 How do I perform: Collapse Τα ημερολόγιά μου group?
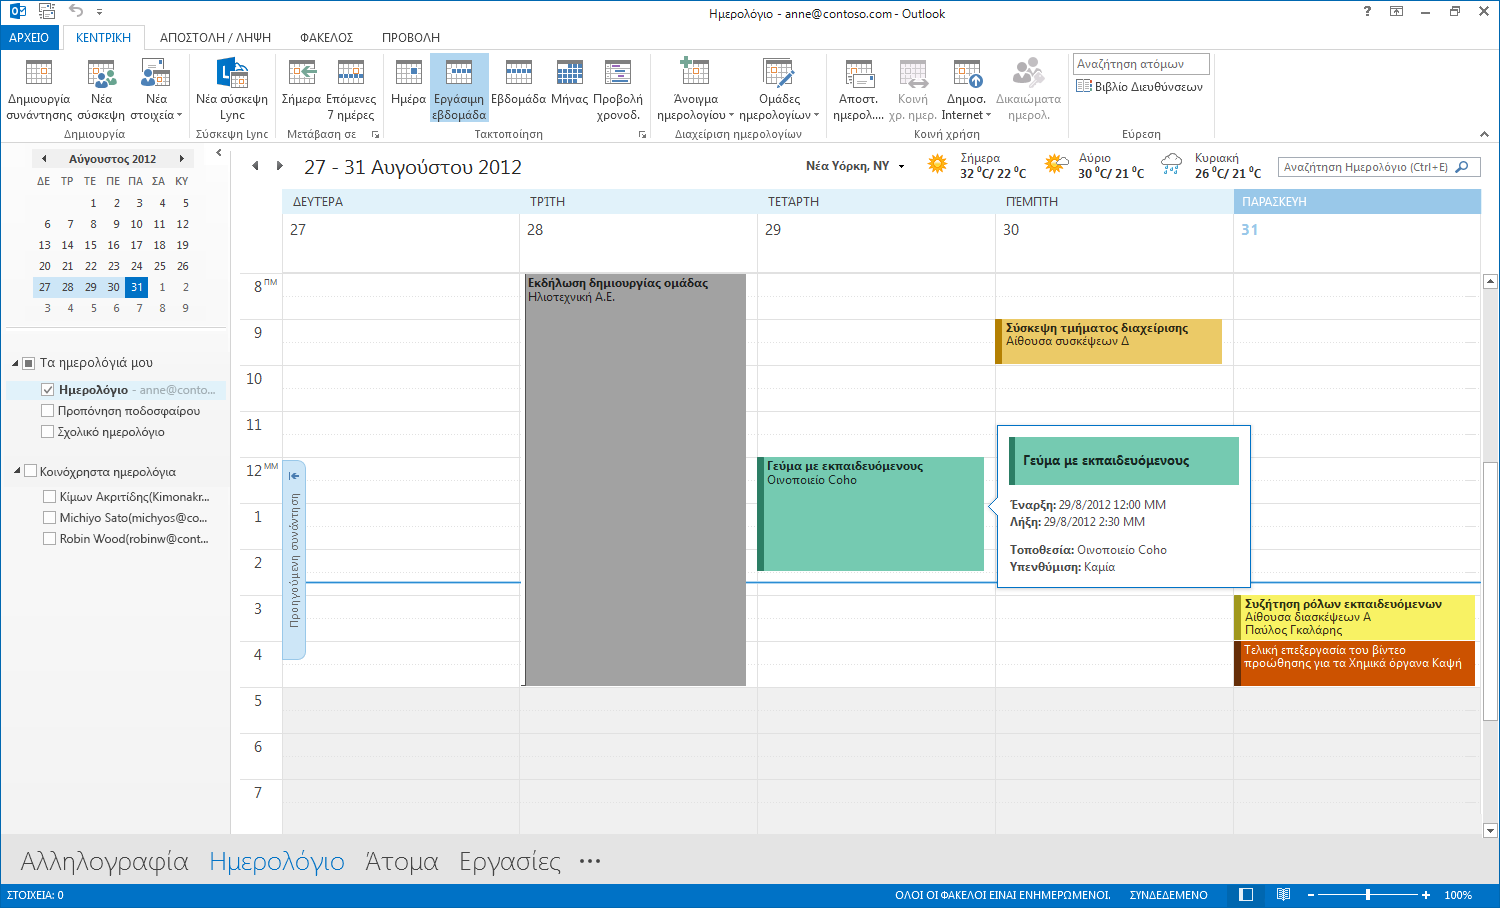tap(16, 363)
